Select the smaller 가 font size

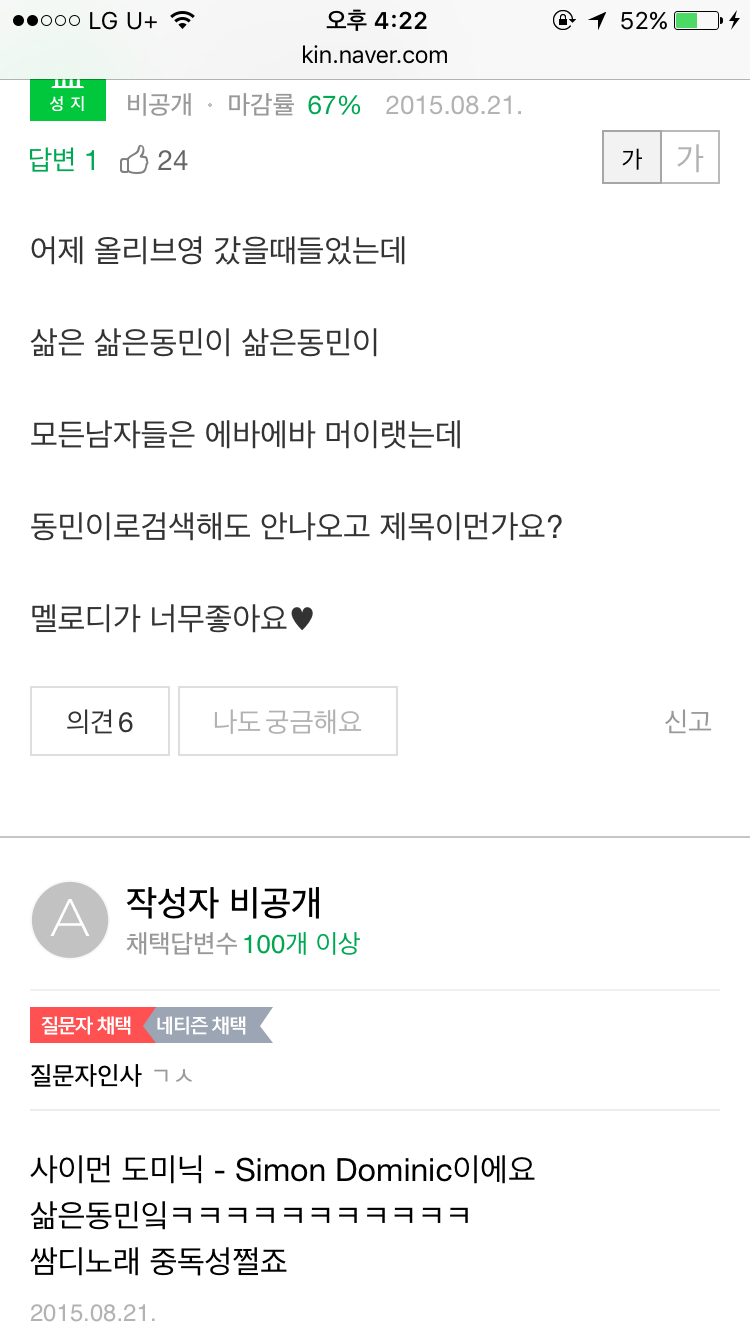click(x=632, y=159)
